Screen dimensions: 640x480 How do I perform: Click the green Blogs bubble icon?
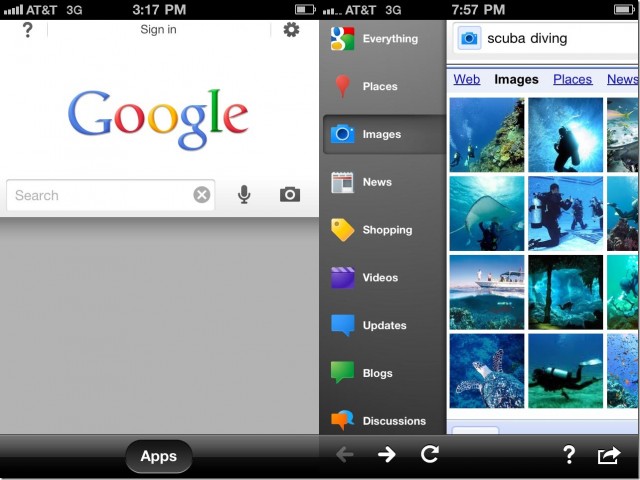pyautogui.click(x=342, y=372)
